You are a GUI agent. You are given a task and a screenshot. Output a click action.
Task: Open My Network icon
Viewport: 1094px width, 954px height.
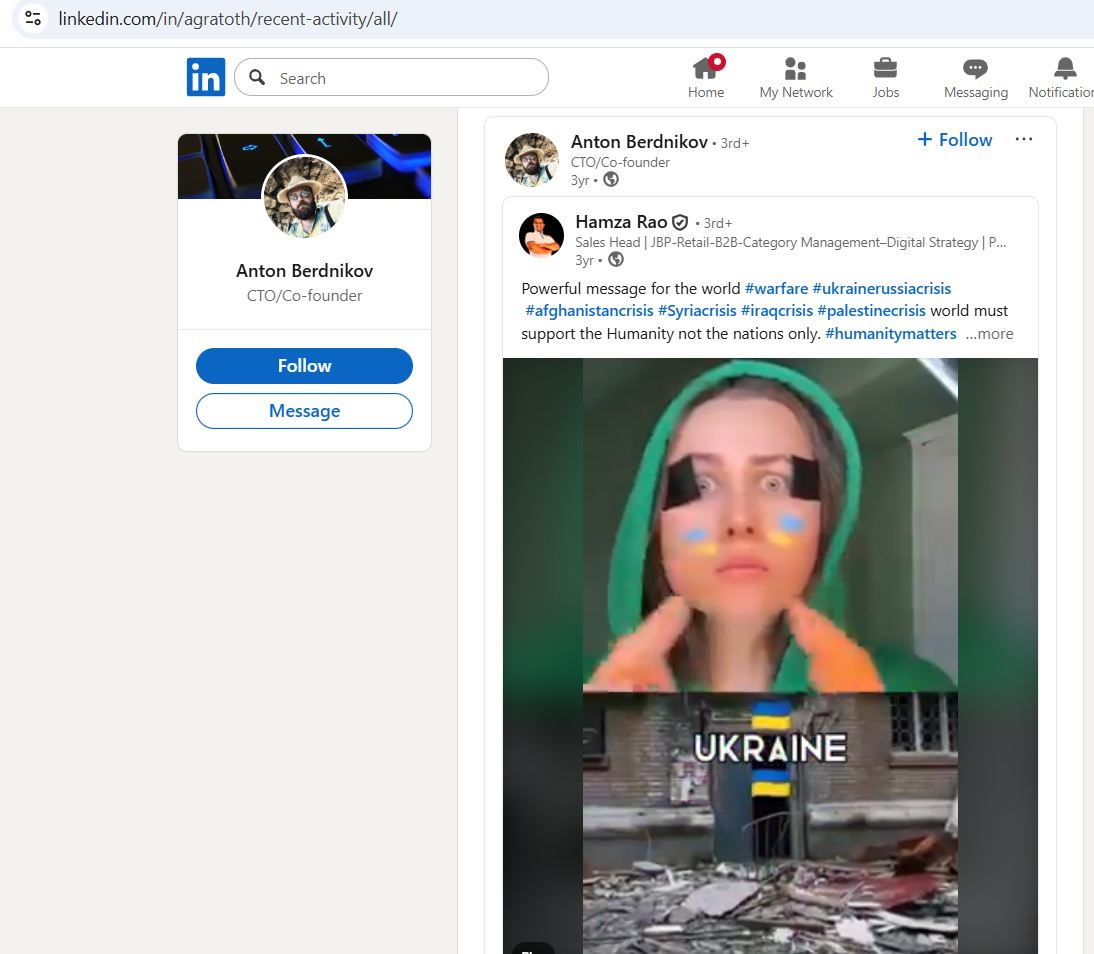click(795, 69)
